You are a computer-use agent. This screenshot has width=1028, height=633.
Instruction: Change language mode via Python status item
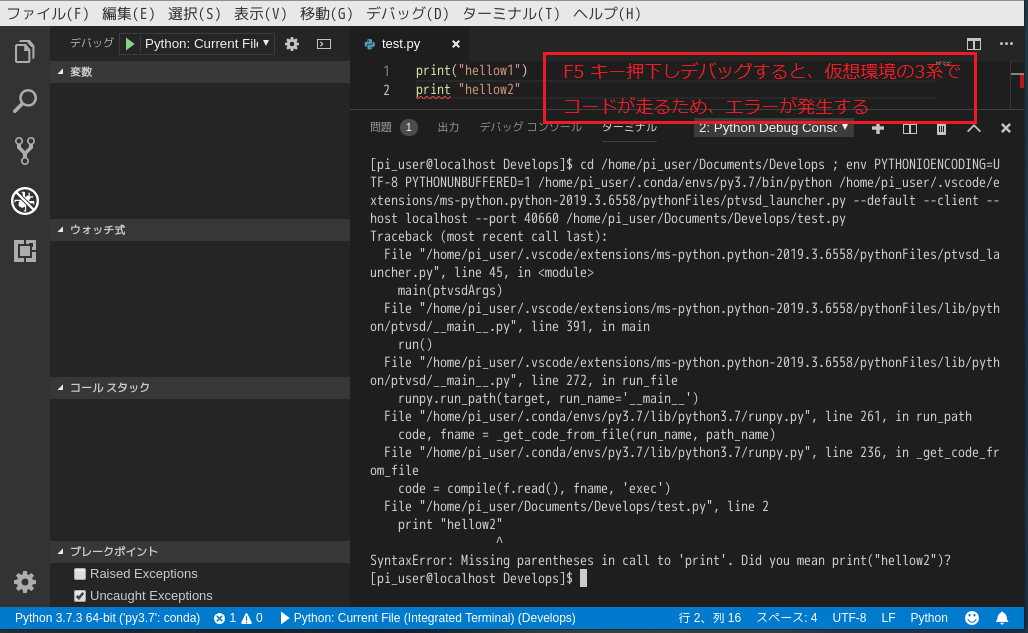pyautogui.click(x=928, y=618)
